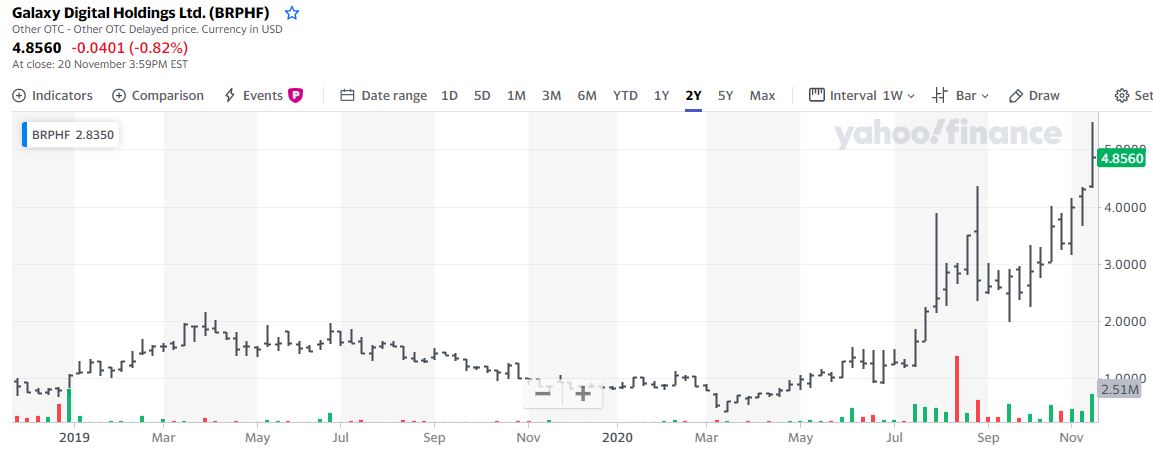This screenshot has width=1153, height=463.
Task: Click the blue BRPHF series color marker
Action: pos(25,135)
